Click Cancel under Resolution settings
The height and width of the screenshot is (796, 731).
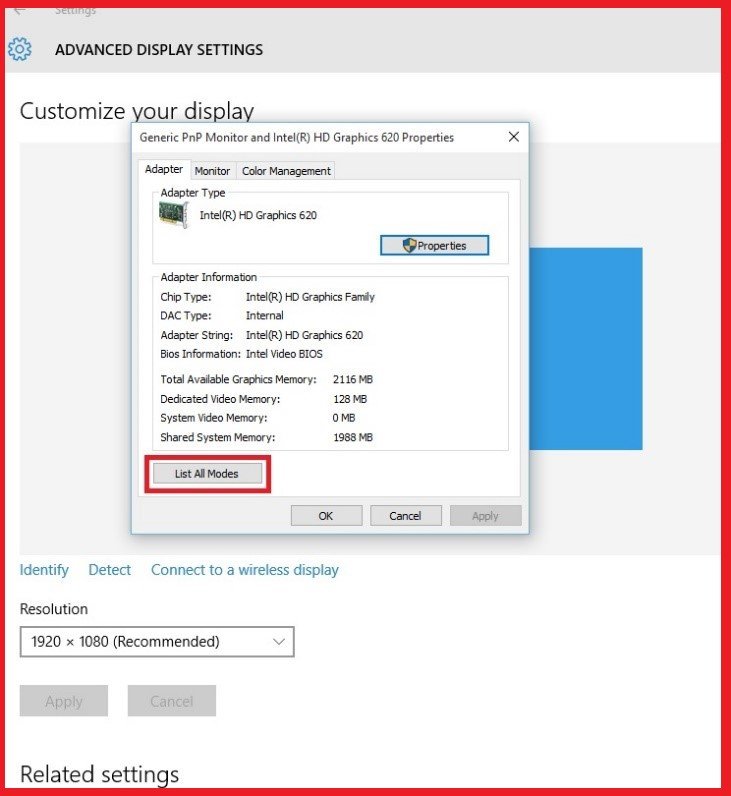tap(172, 701)
